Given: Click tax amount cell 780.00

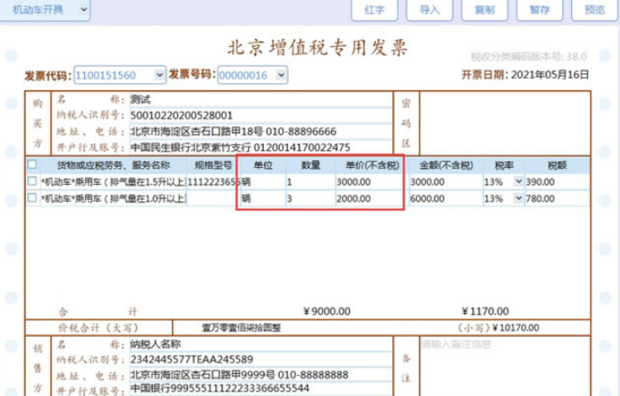Looking at the screenshot, I should point(557,198).
